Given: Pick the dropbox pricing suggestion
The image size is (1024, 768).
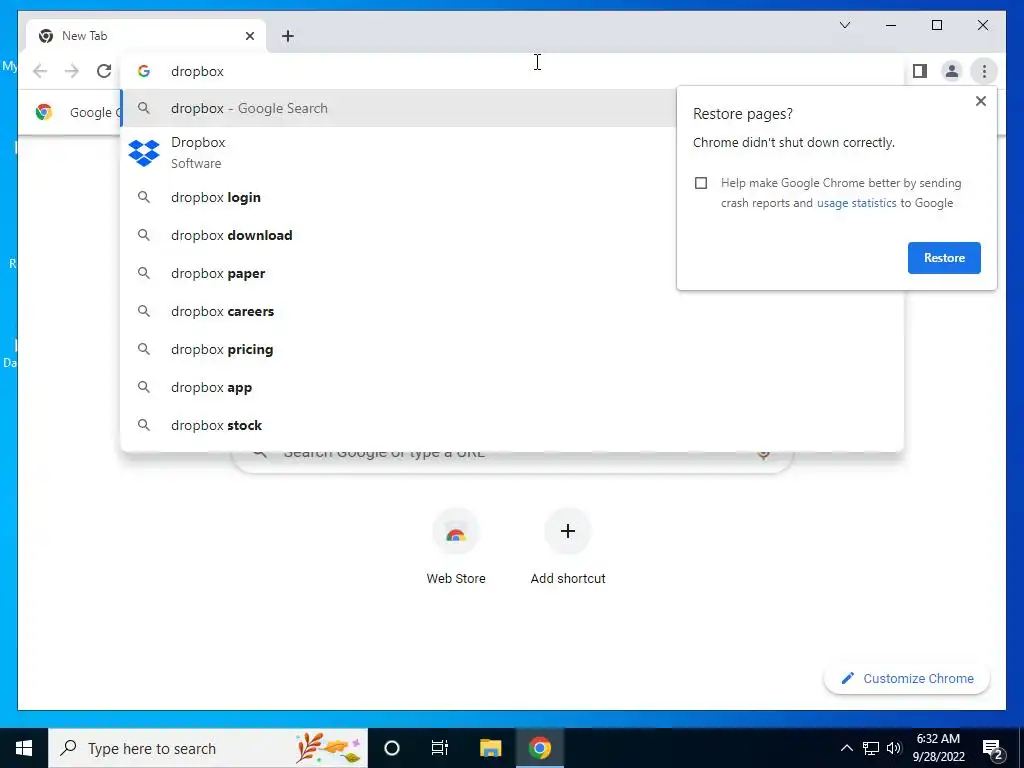Looking at the screenshot, I should point(512,349).
